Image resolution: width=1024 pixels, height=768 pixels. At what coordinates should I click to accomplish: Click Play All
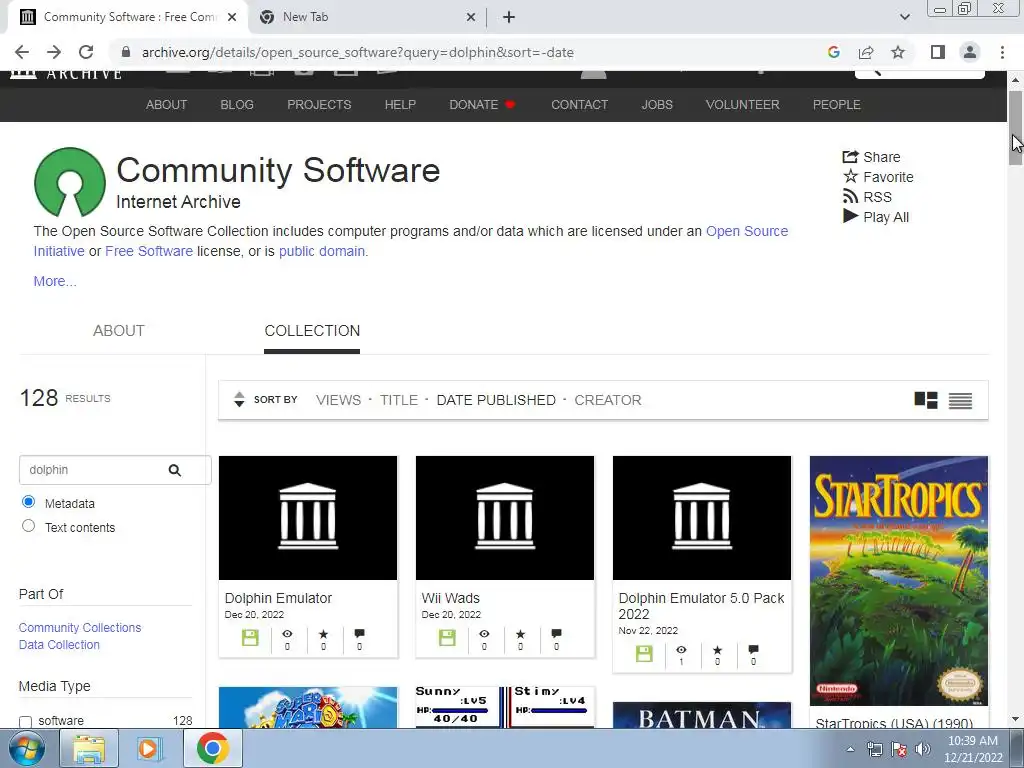coord(876,217)
